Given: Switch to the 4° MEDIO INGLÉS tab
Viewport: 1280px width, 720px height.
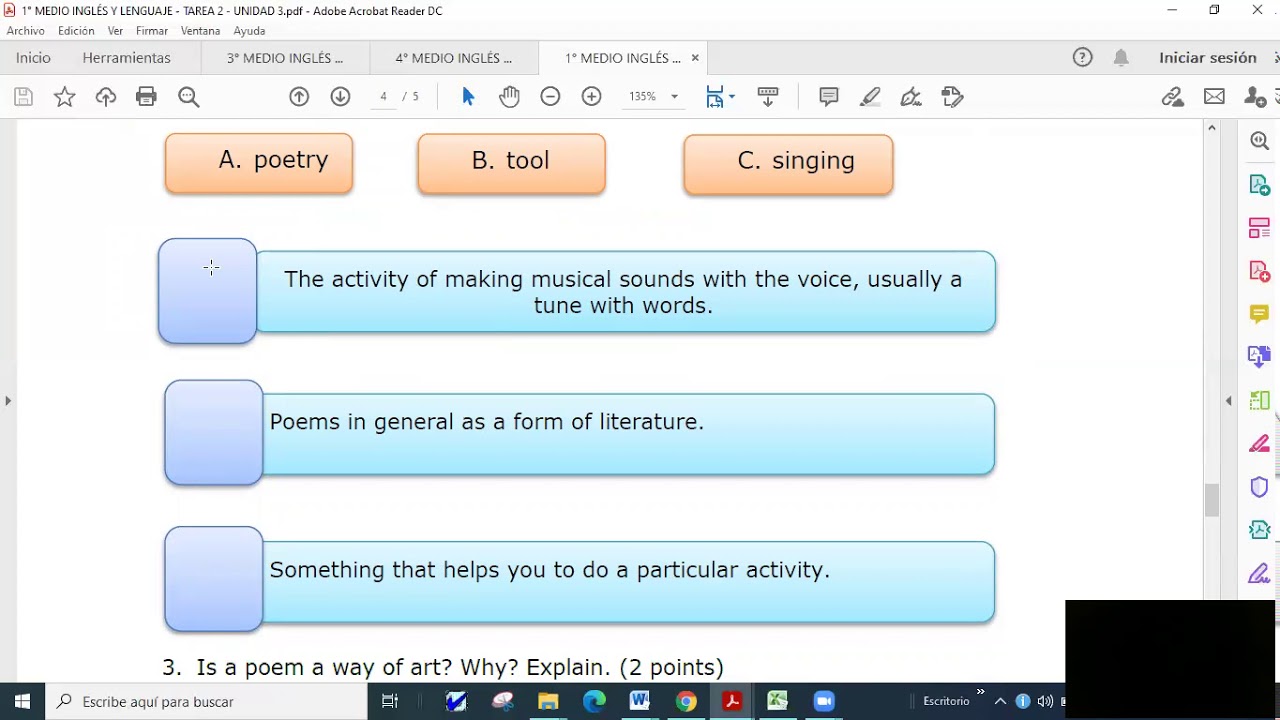Looking at the screenshot, I should point(454,58).
